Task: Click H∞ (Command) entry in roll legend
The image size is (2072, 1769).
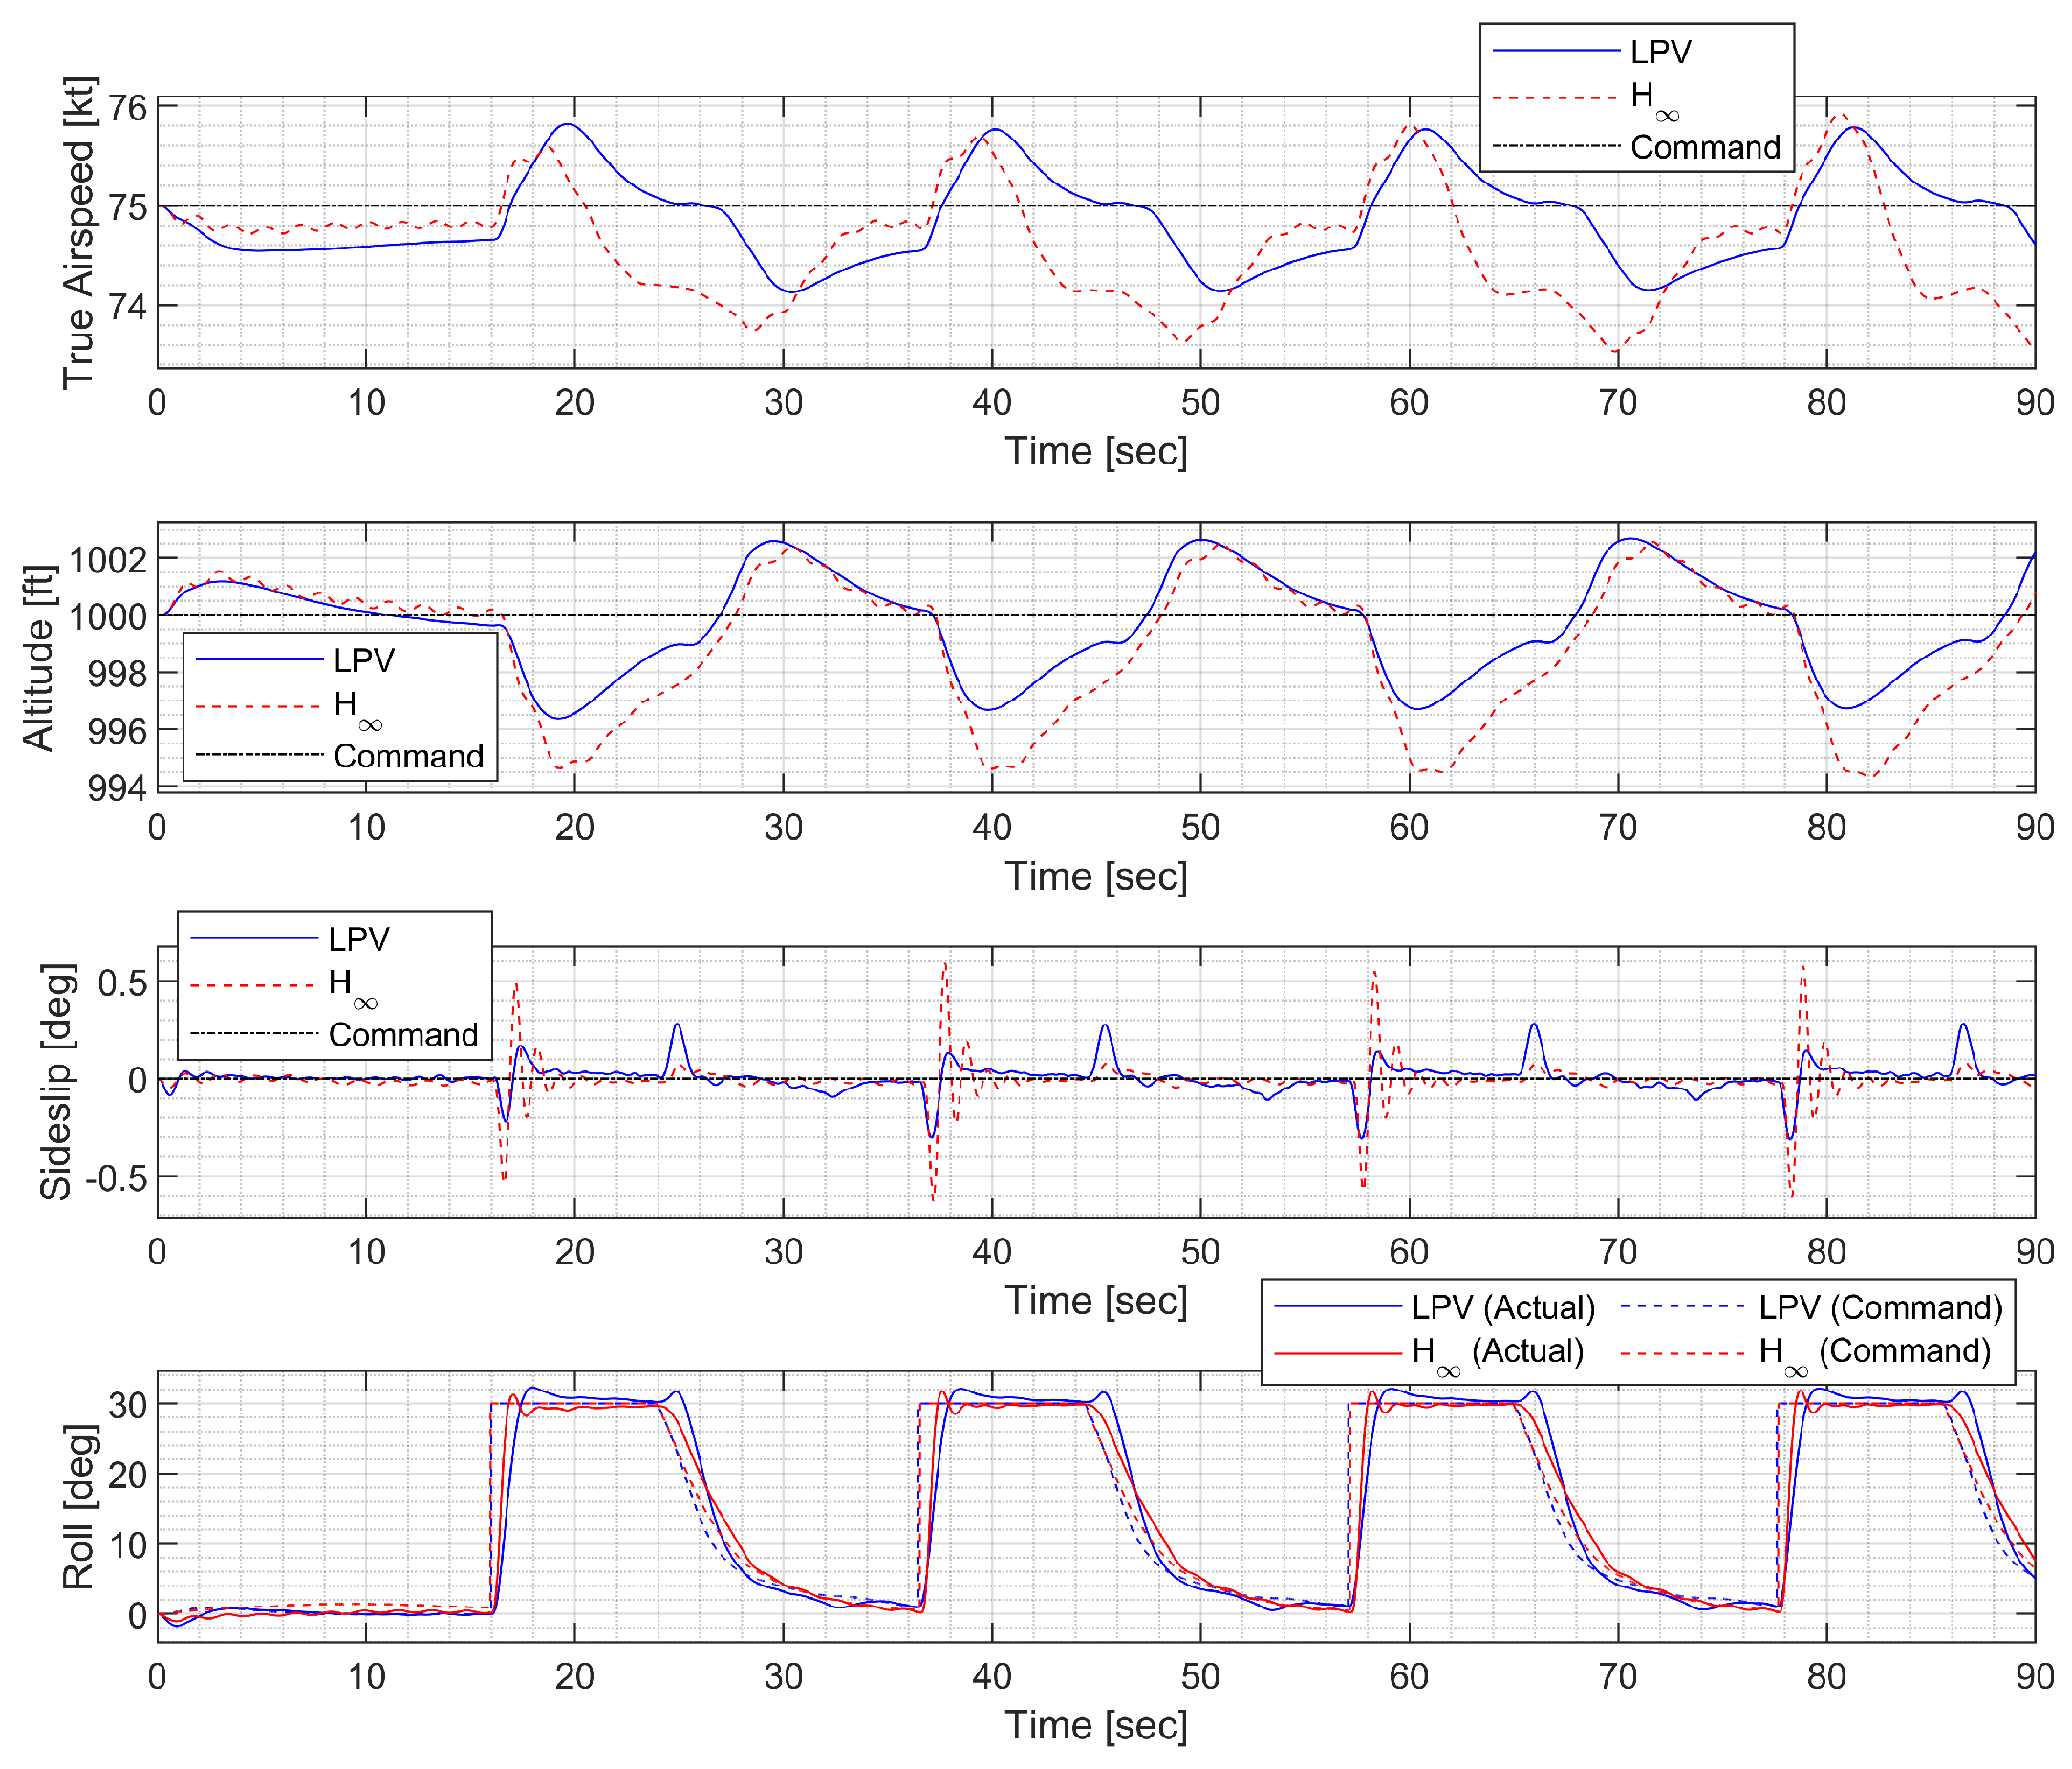Action: (1874, 1351)
